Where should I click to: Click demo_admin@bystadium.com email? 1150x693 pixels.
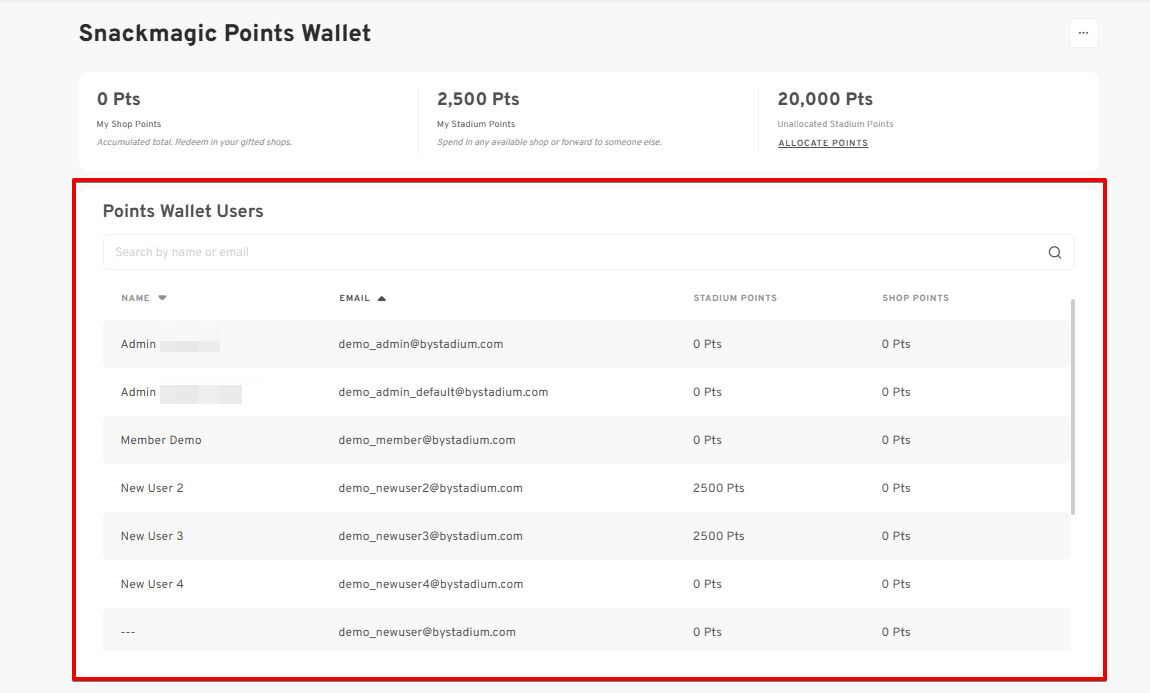pos(420,344)
